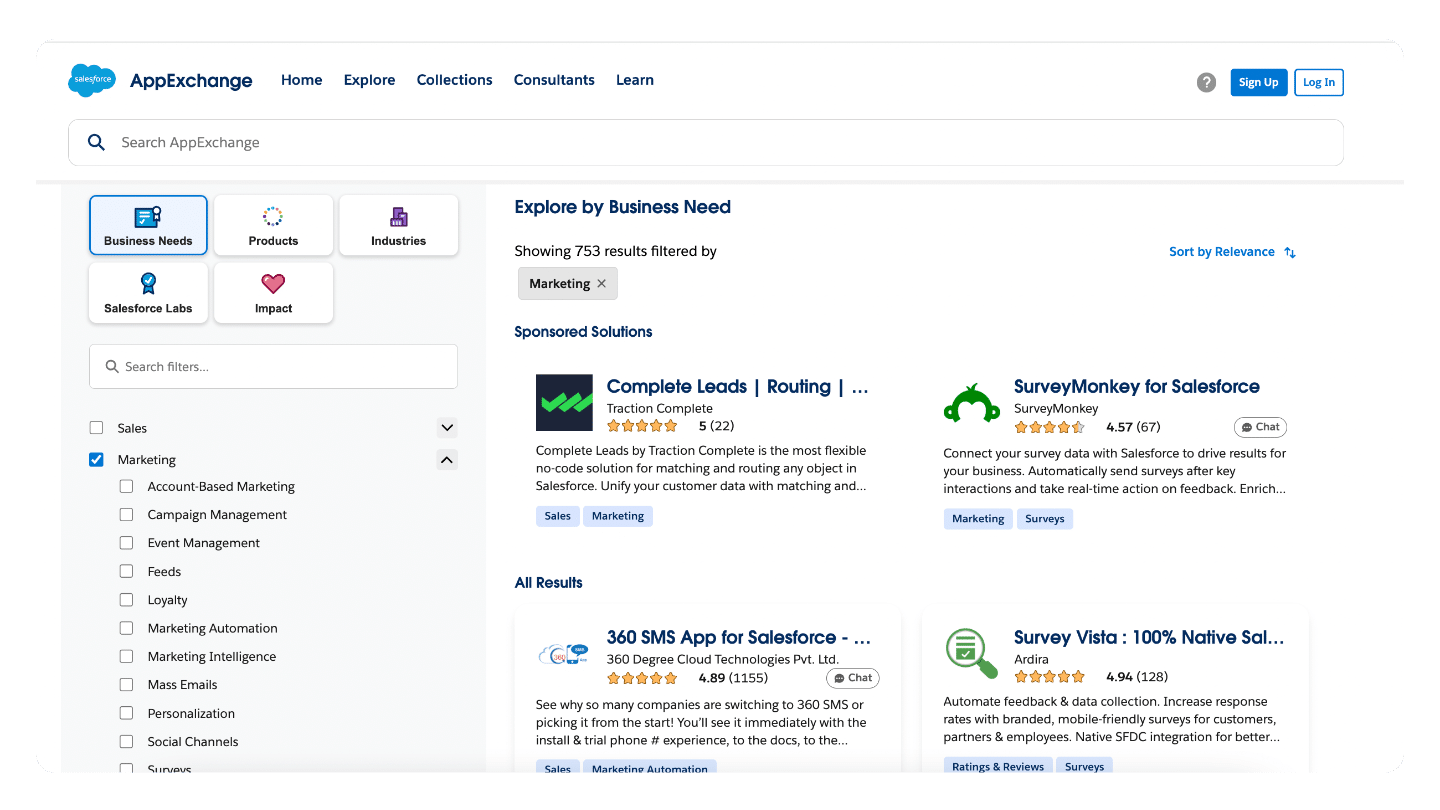Viewport: 1440px width, 810px height.
Task: Check the Sales filter checkbox
Action: [97, 428]
